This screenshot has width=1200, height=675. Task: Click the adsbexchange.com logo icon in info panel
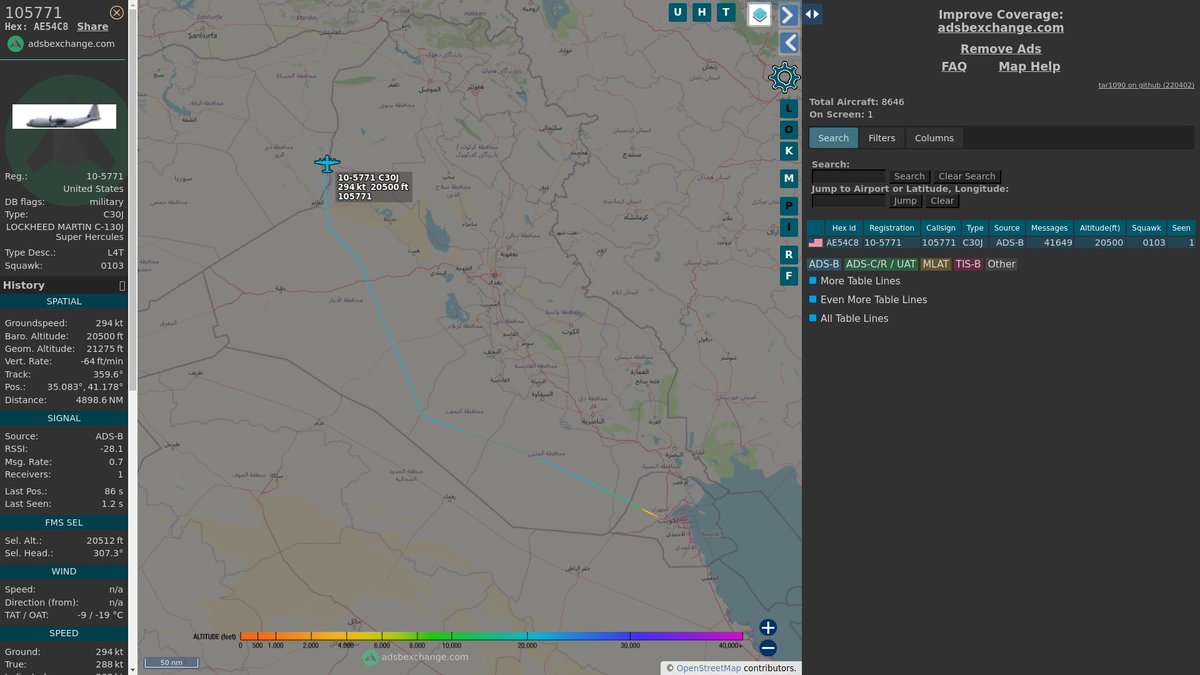(x=15, y=44)
